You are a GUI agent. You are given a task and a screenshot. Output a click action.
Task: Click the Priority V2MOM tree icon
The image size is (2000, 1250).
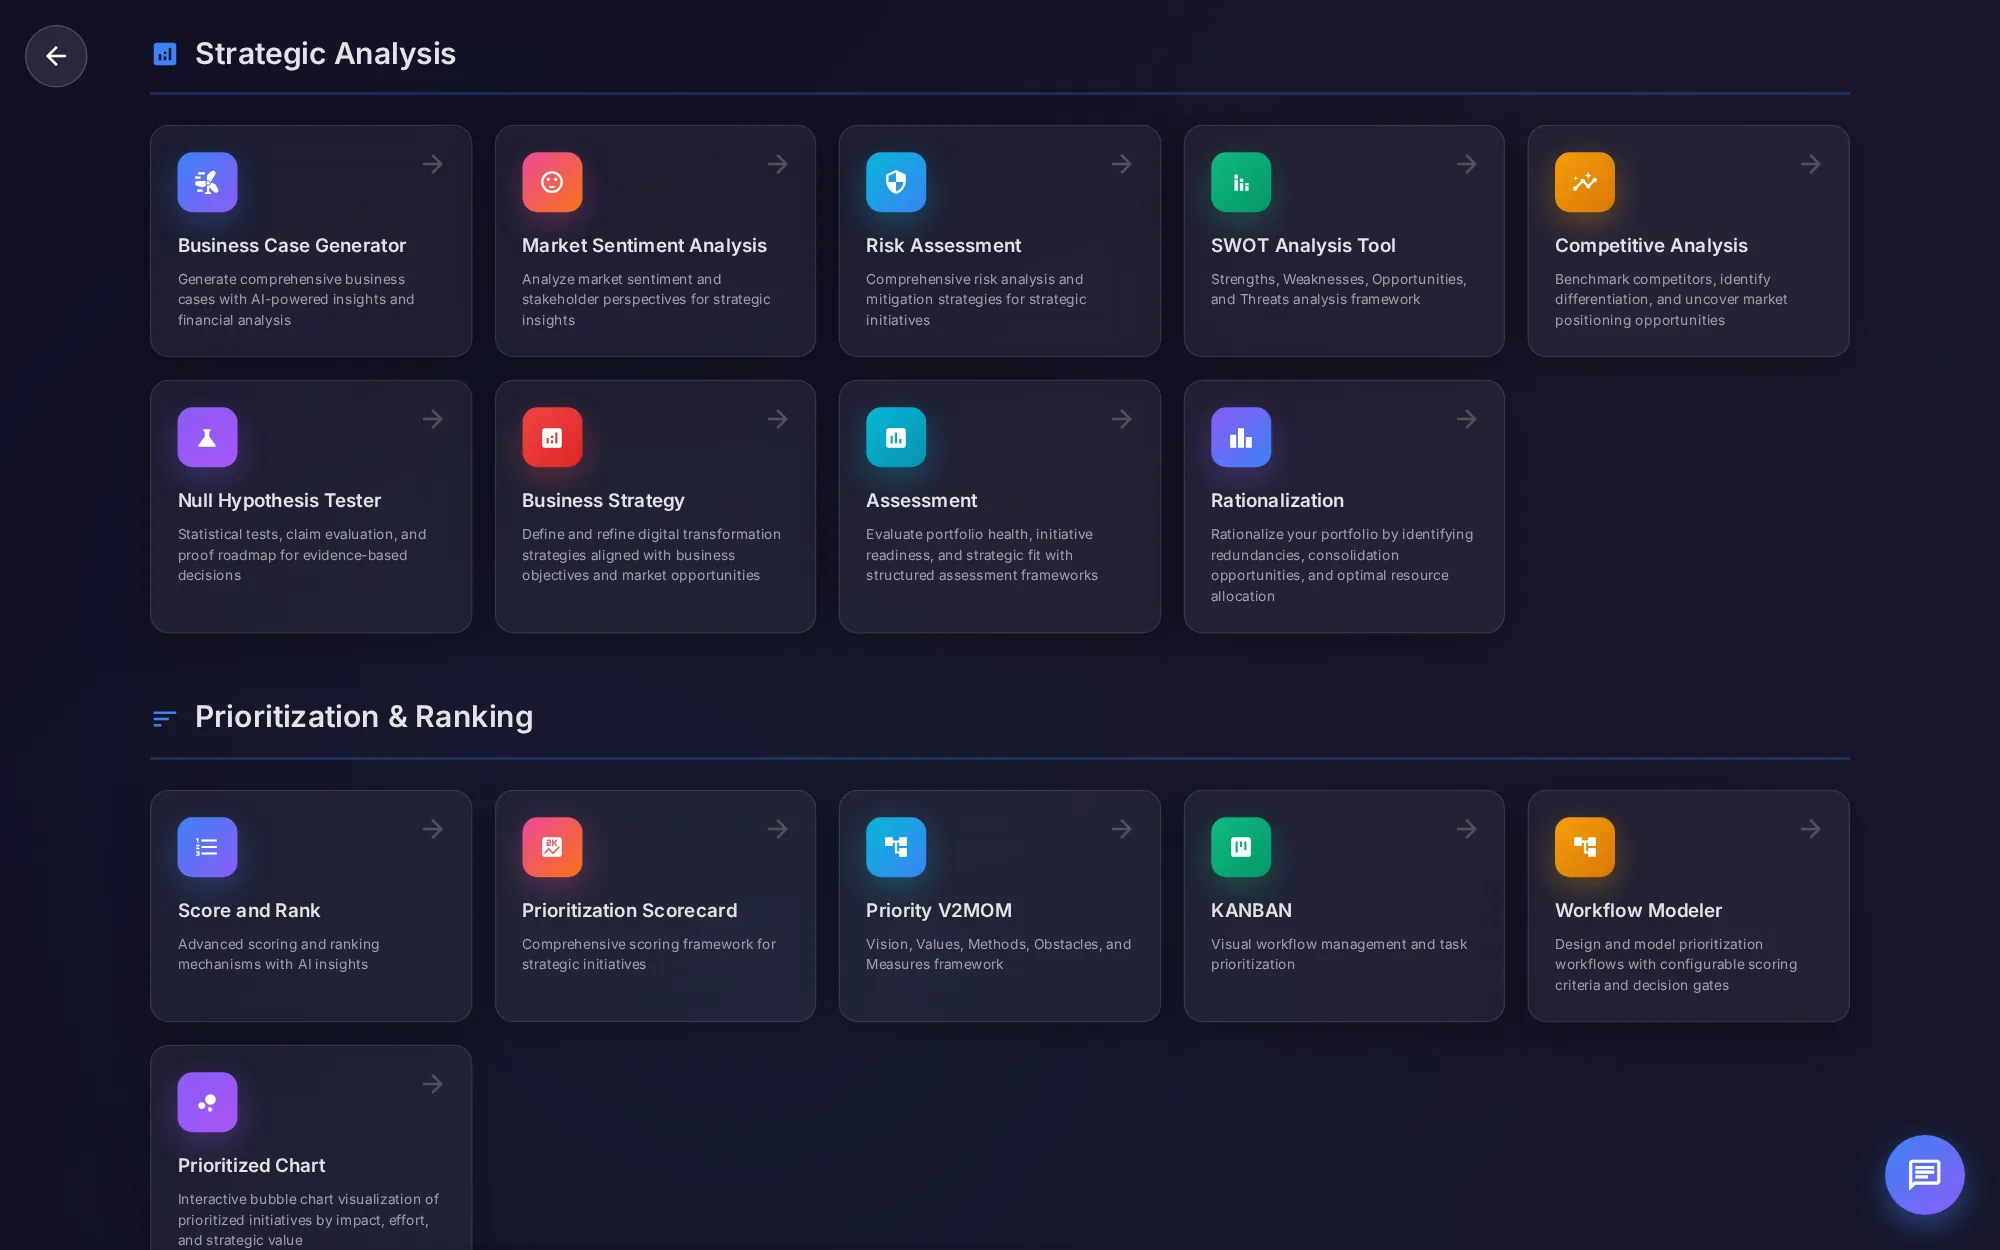tap(896, 847)
